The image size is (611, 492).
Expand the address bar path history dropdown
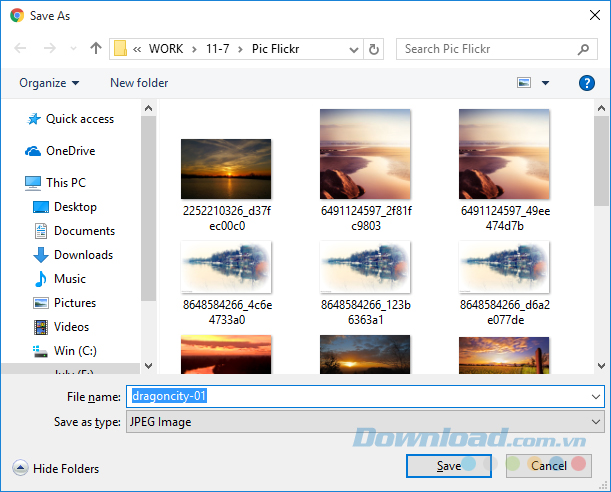[x=353, y=48]
